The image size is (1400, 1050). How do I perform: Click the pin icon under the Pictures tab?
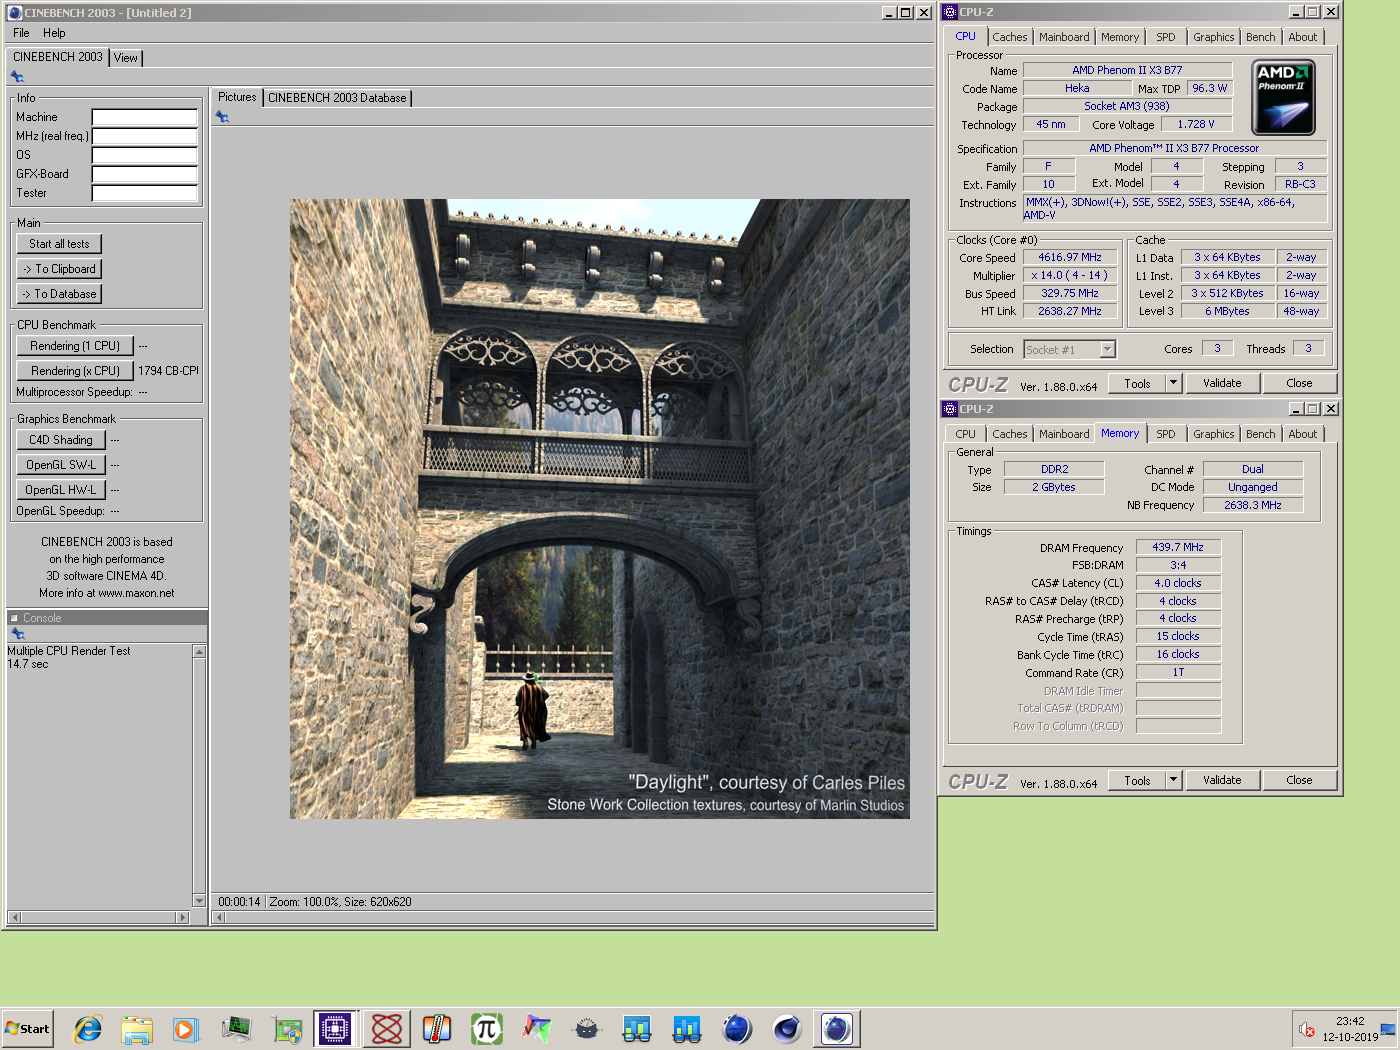click(x=222, y=117)
